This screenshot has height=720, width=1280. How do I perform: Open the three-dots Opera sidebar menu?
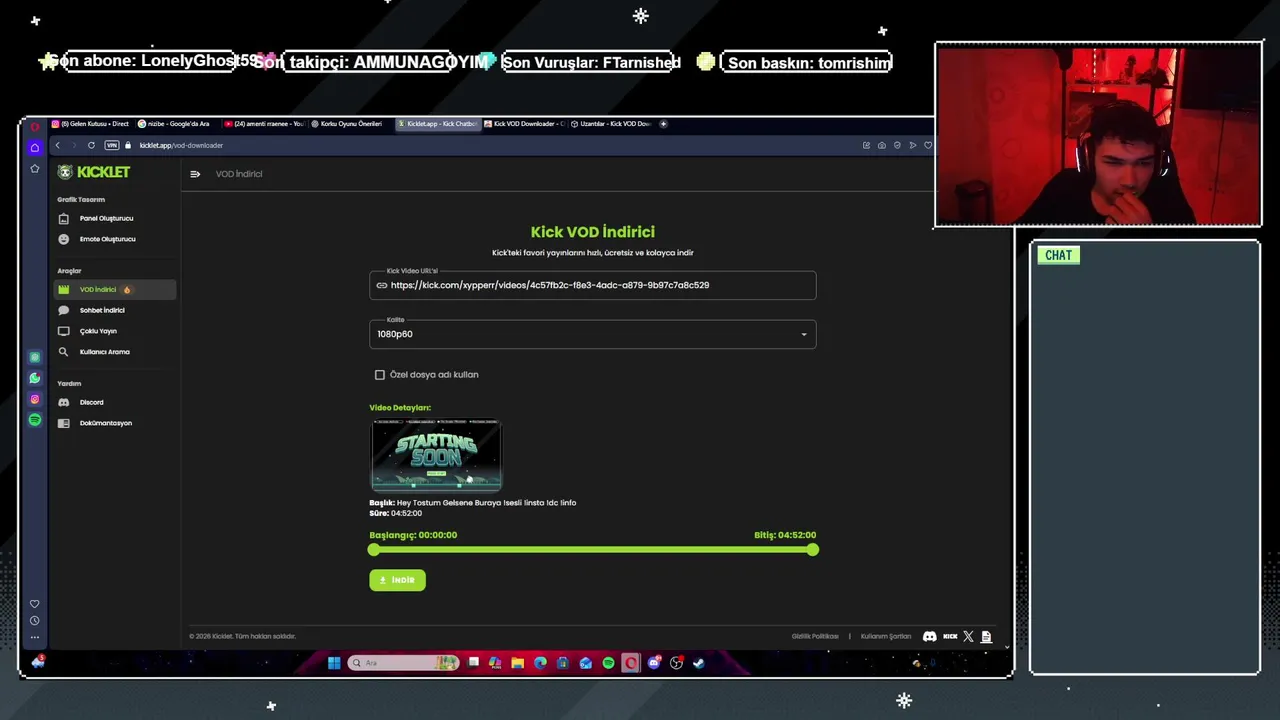click(34, 637)
